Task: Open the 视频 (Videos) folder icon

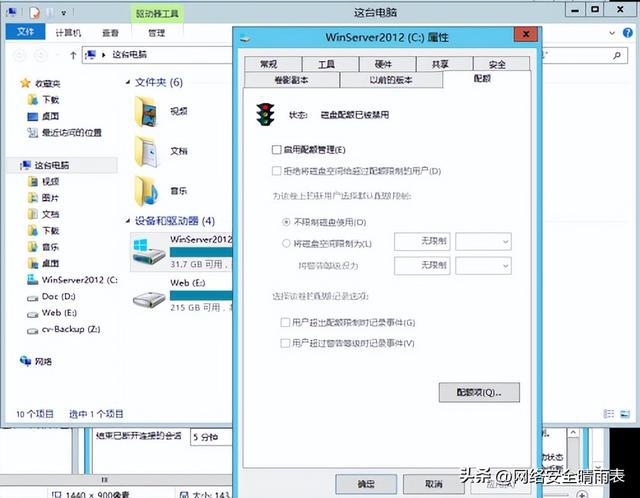Action: [x=146, y=108]
